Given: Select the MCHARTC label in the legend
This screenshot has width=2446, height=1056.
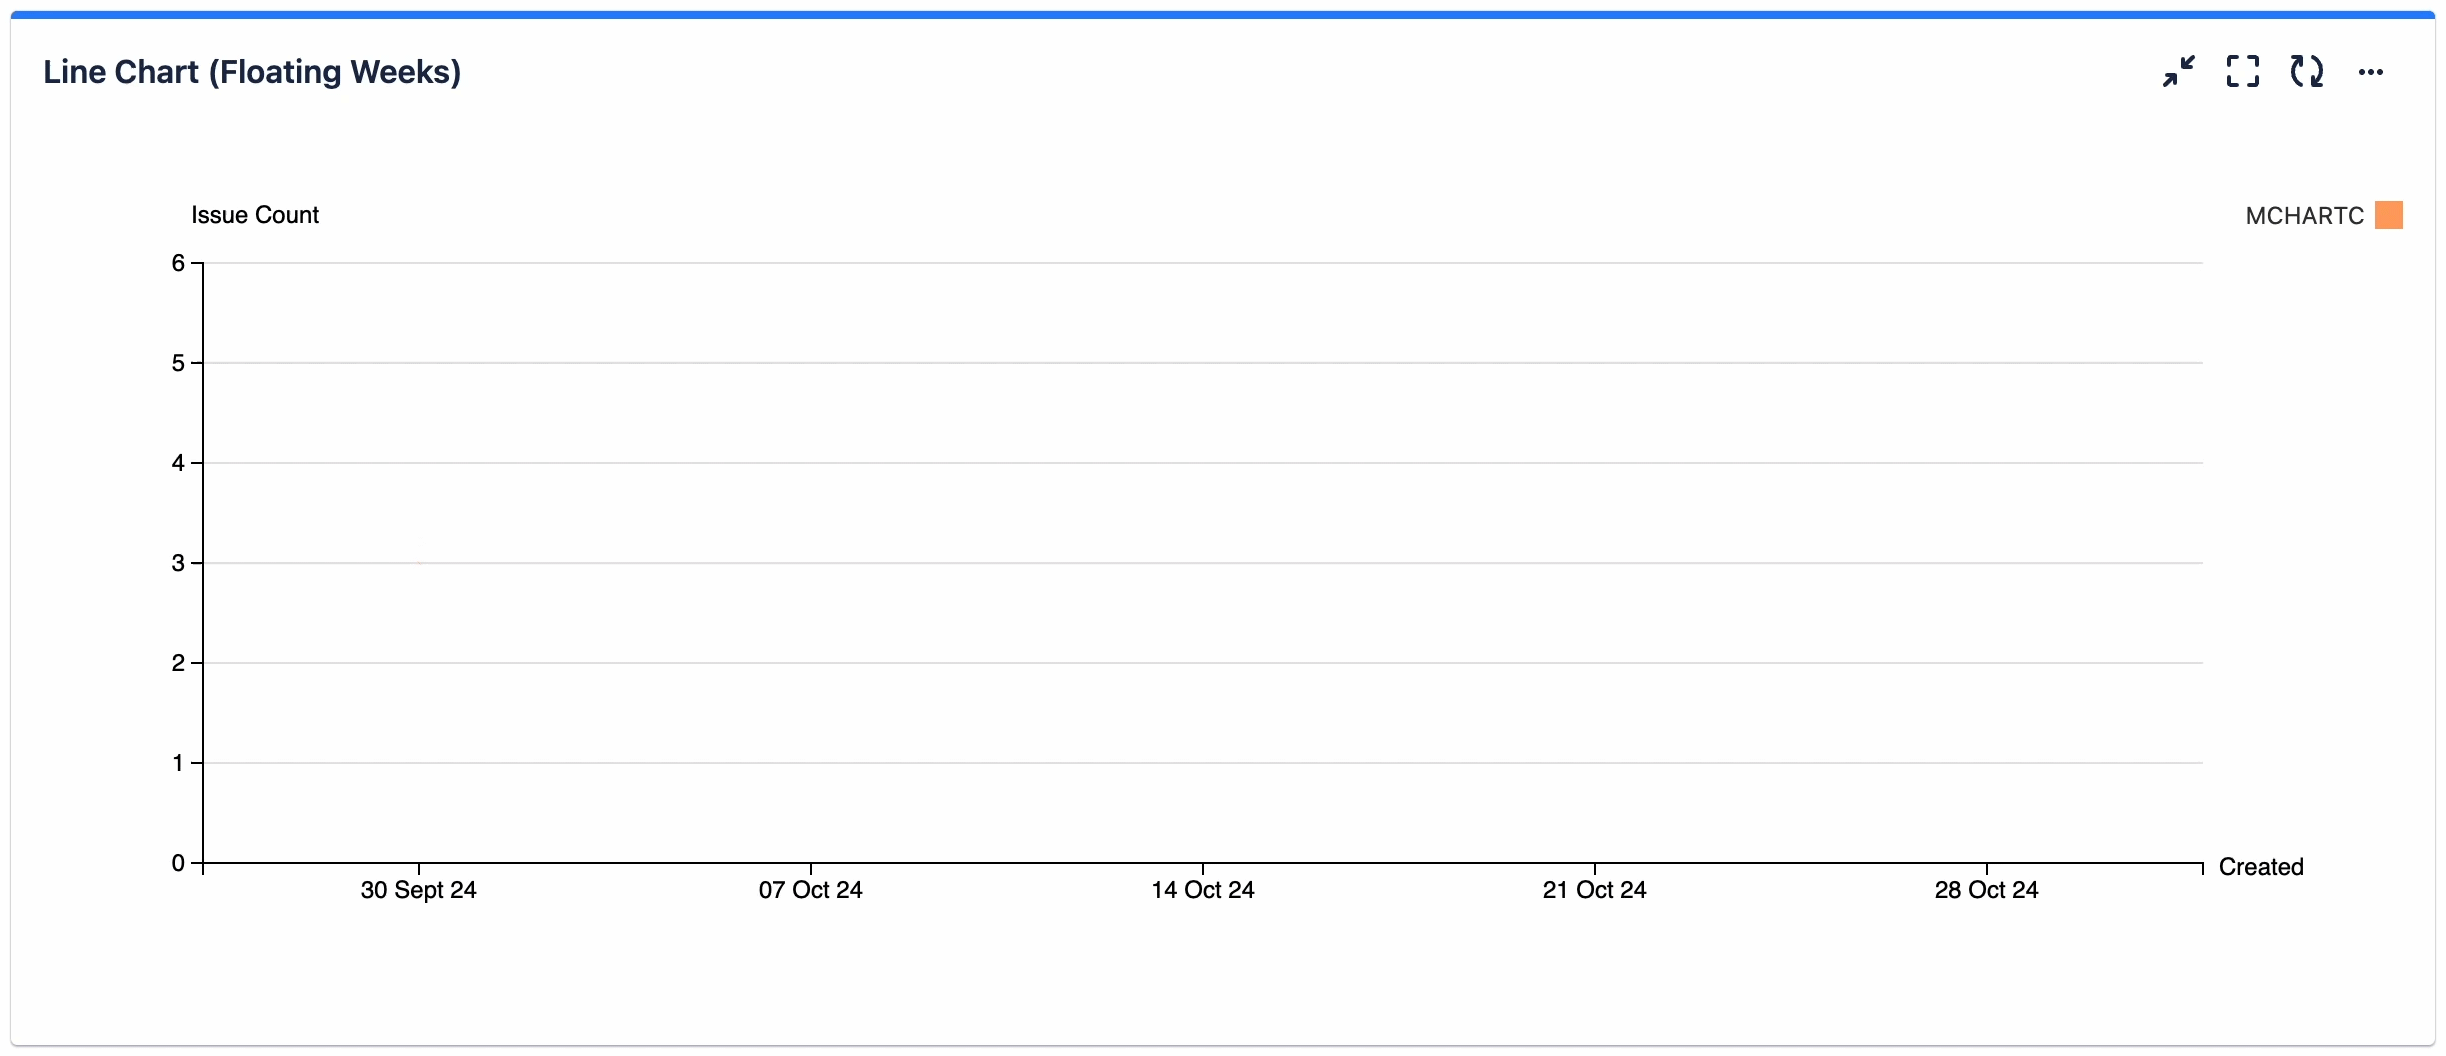Looking at the screenshot, I should 2305,215.
